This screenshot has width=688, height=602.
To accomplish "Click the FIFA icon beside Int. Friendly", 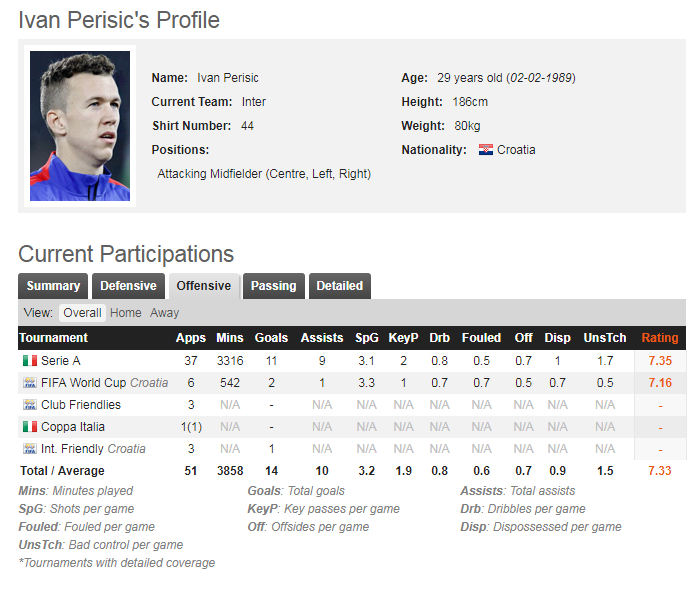I will (29, 449).
